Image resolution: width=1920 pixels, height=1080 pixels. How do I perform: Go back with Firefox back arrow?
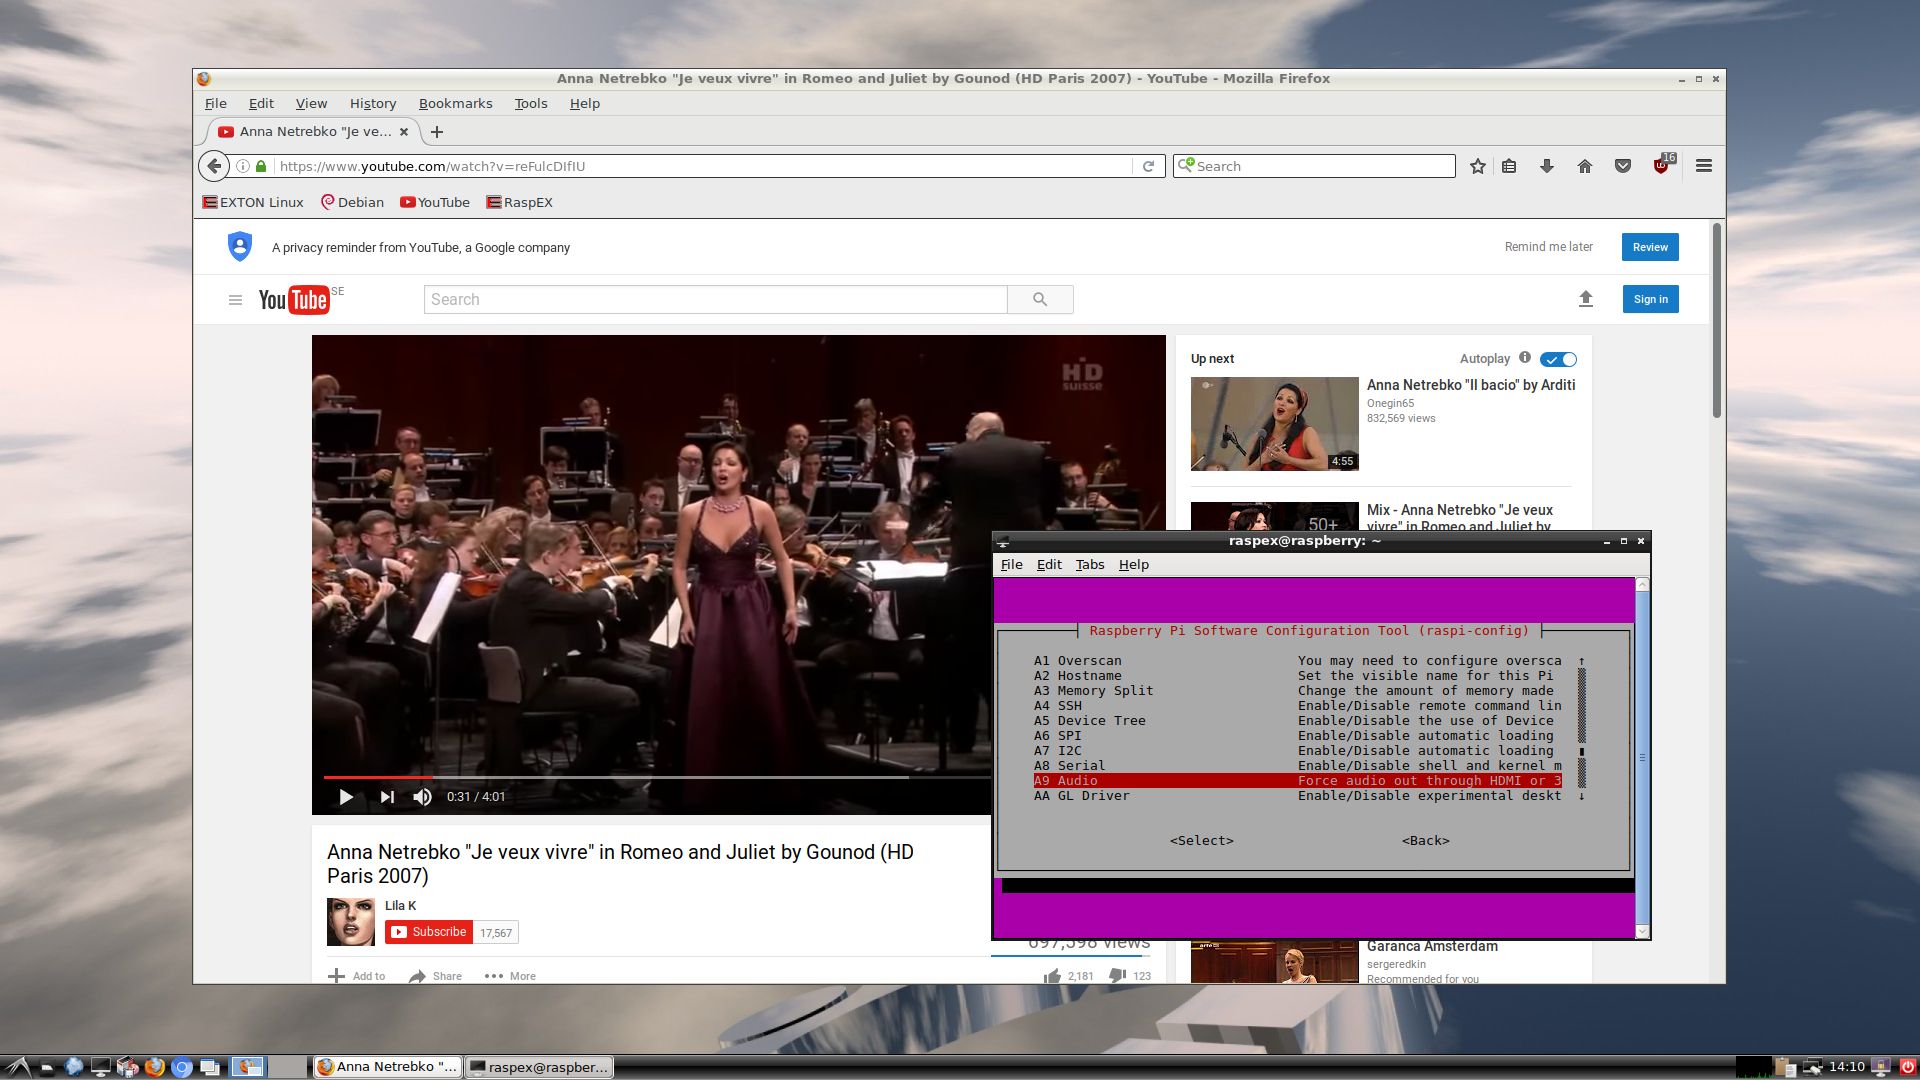tap(214, 166)
